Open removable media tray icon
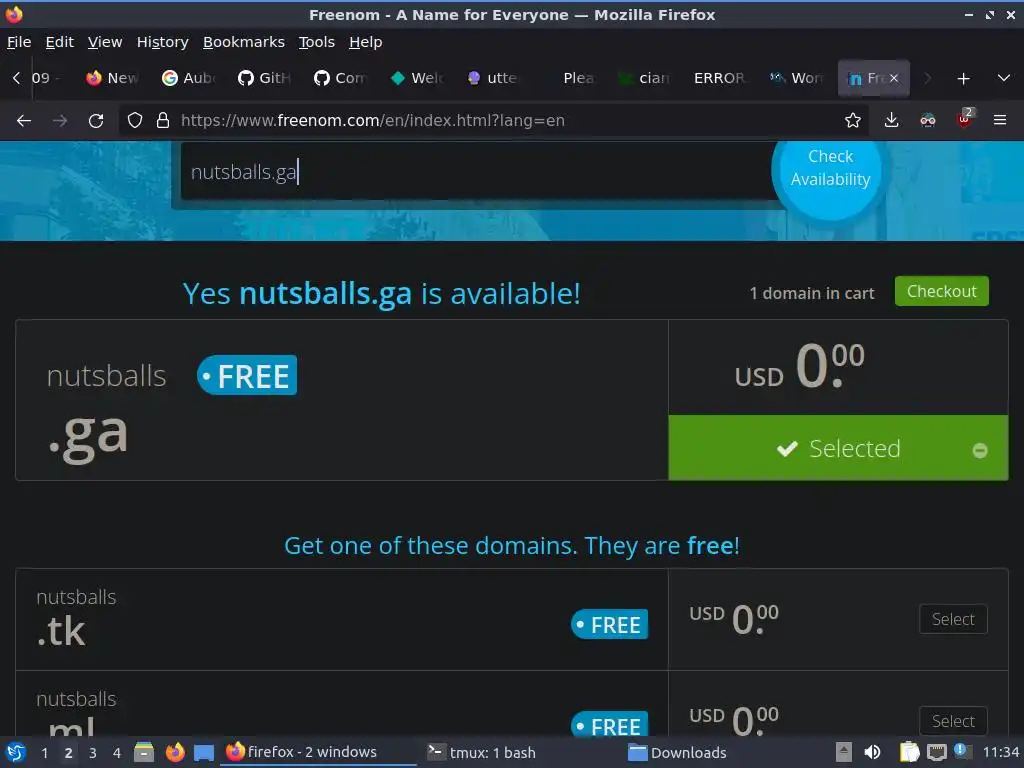 coord(844,752)
